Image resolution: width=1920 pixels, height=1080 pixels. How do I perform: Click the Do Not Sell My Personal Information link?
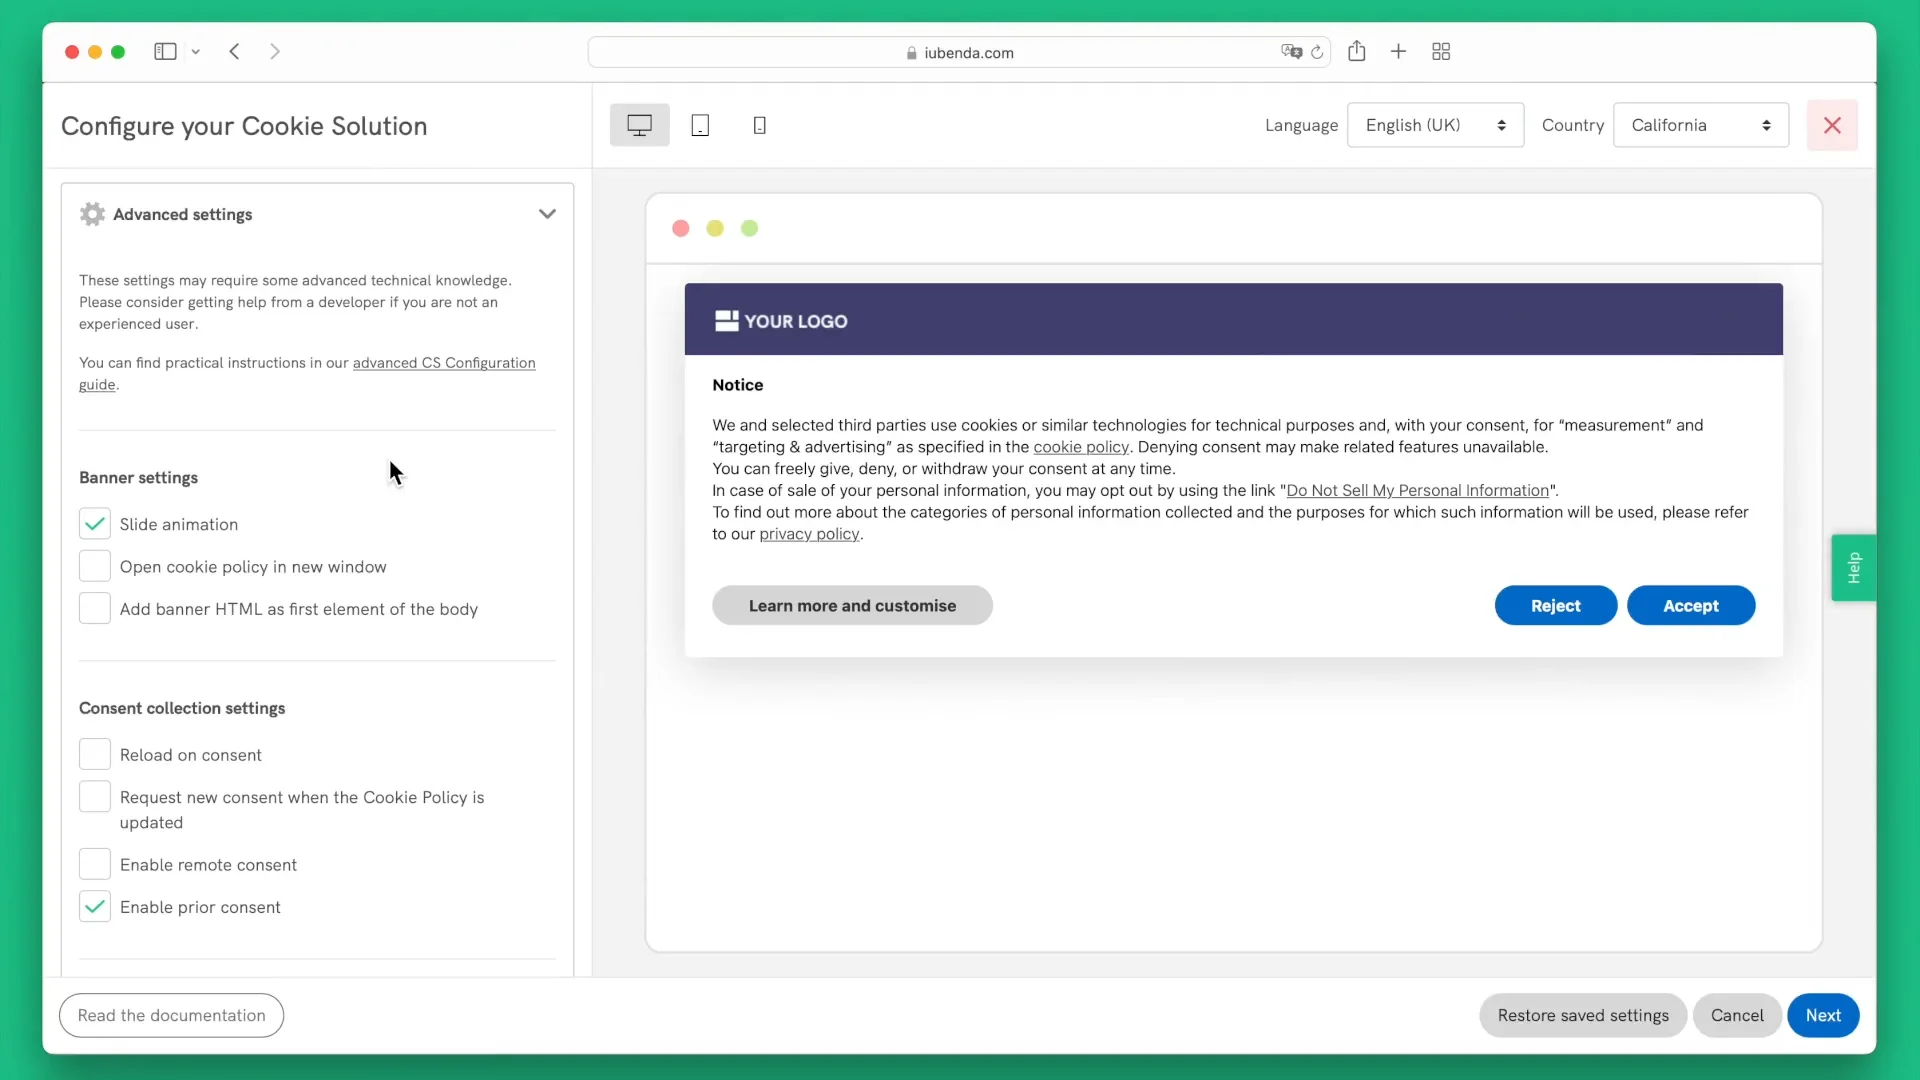pyautogui.click(x=1418, y=489)
